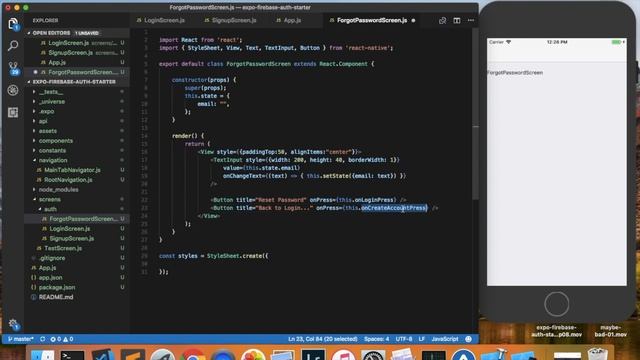This screenshot has height=360, width=640.
Task: Change language mode JavaScript in status bar
Action: tap(445, 339)
